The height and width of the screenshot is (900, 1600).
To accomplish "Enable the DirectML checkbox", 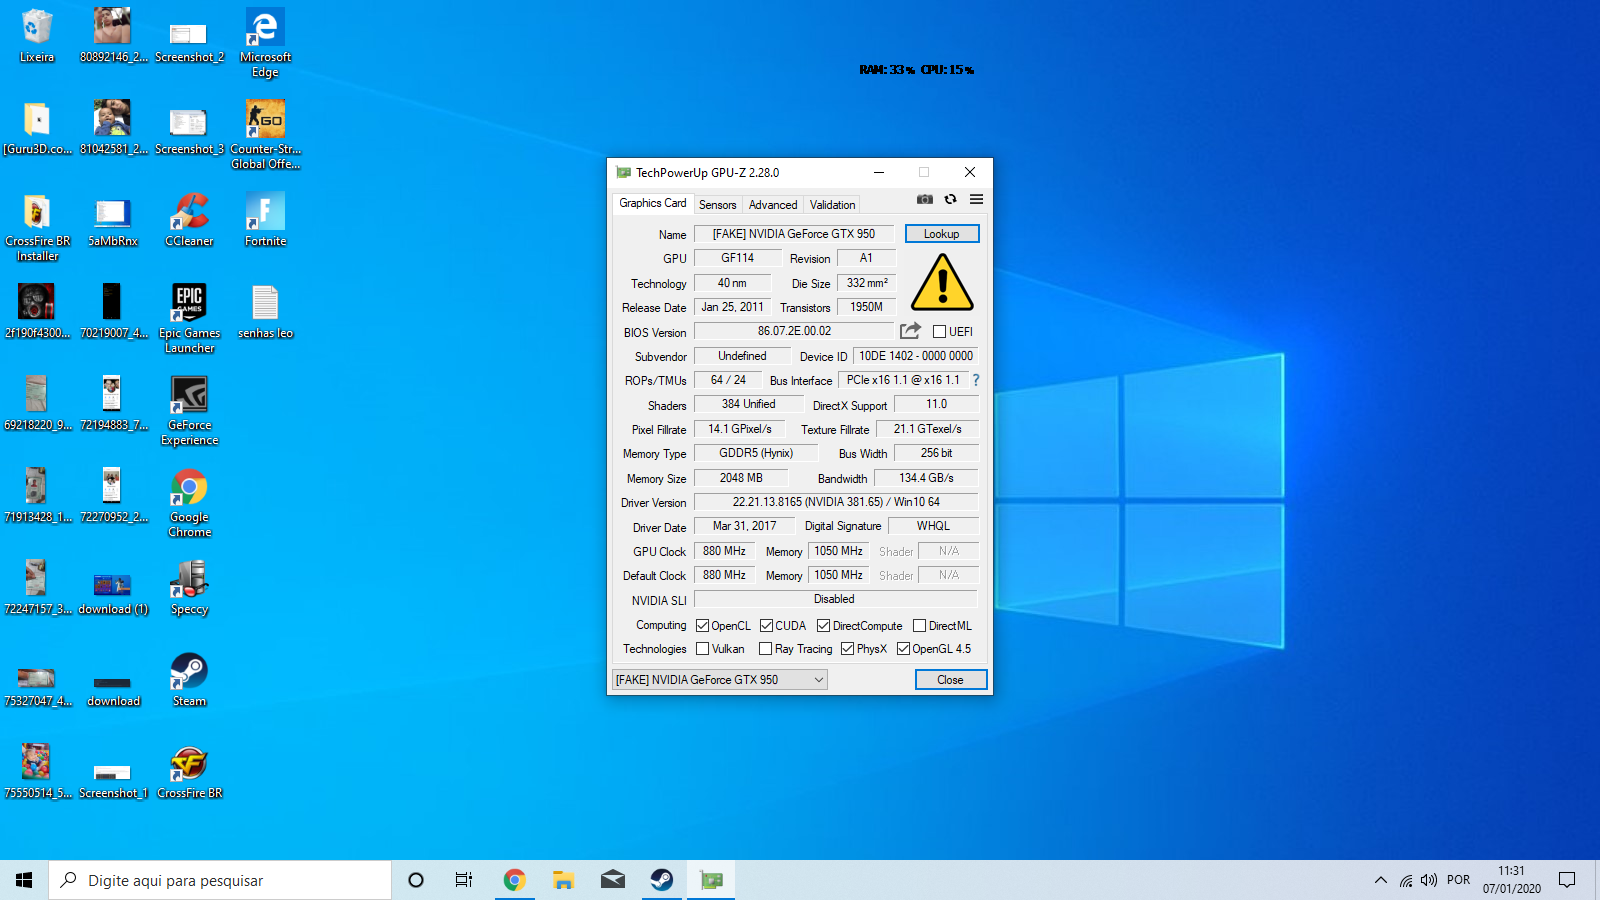I will pyautogui.click(x=919, y=626).
